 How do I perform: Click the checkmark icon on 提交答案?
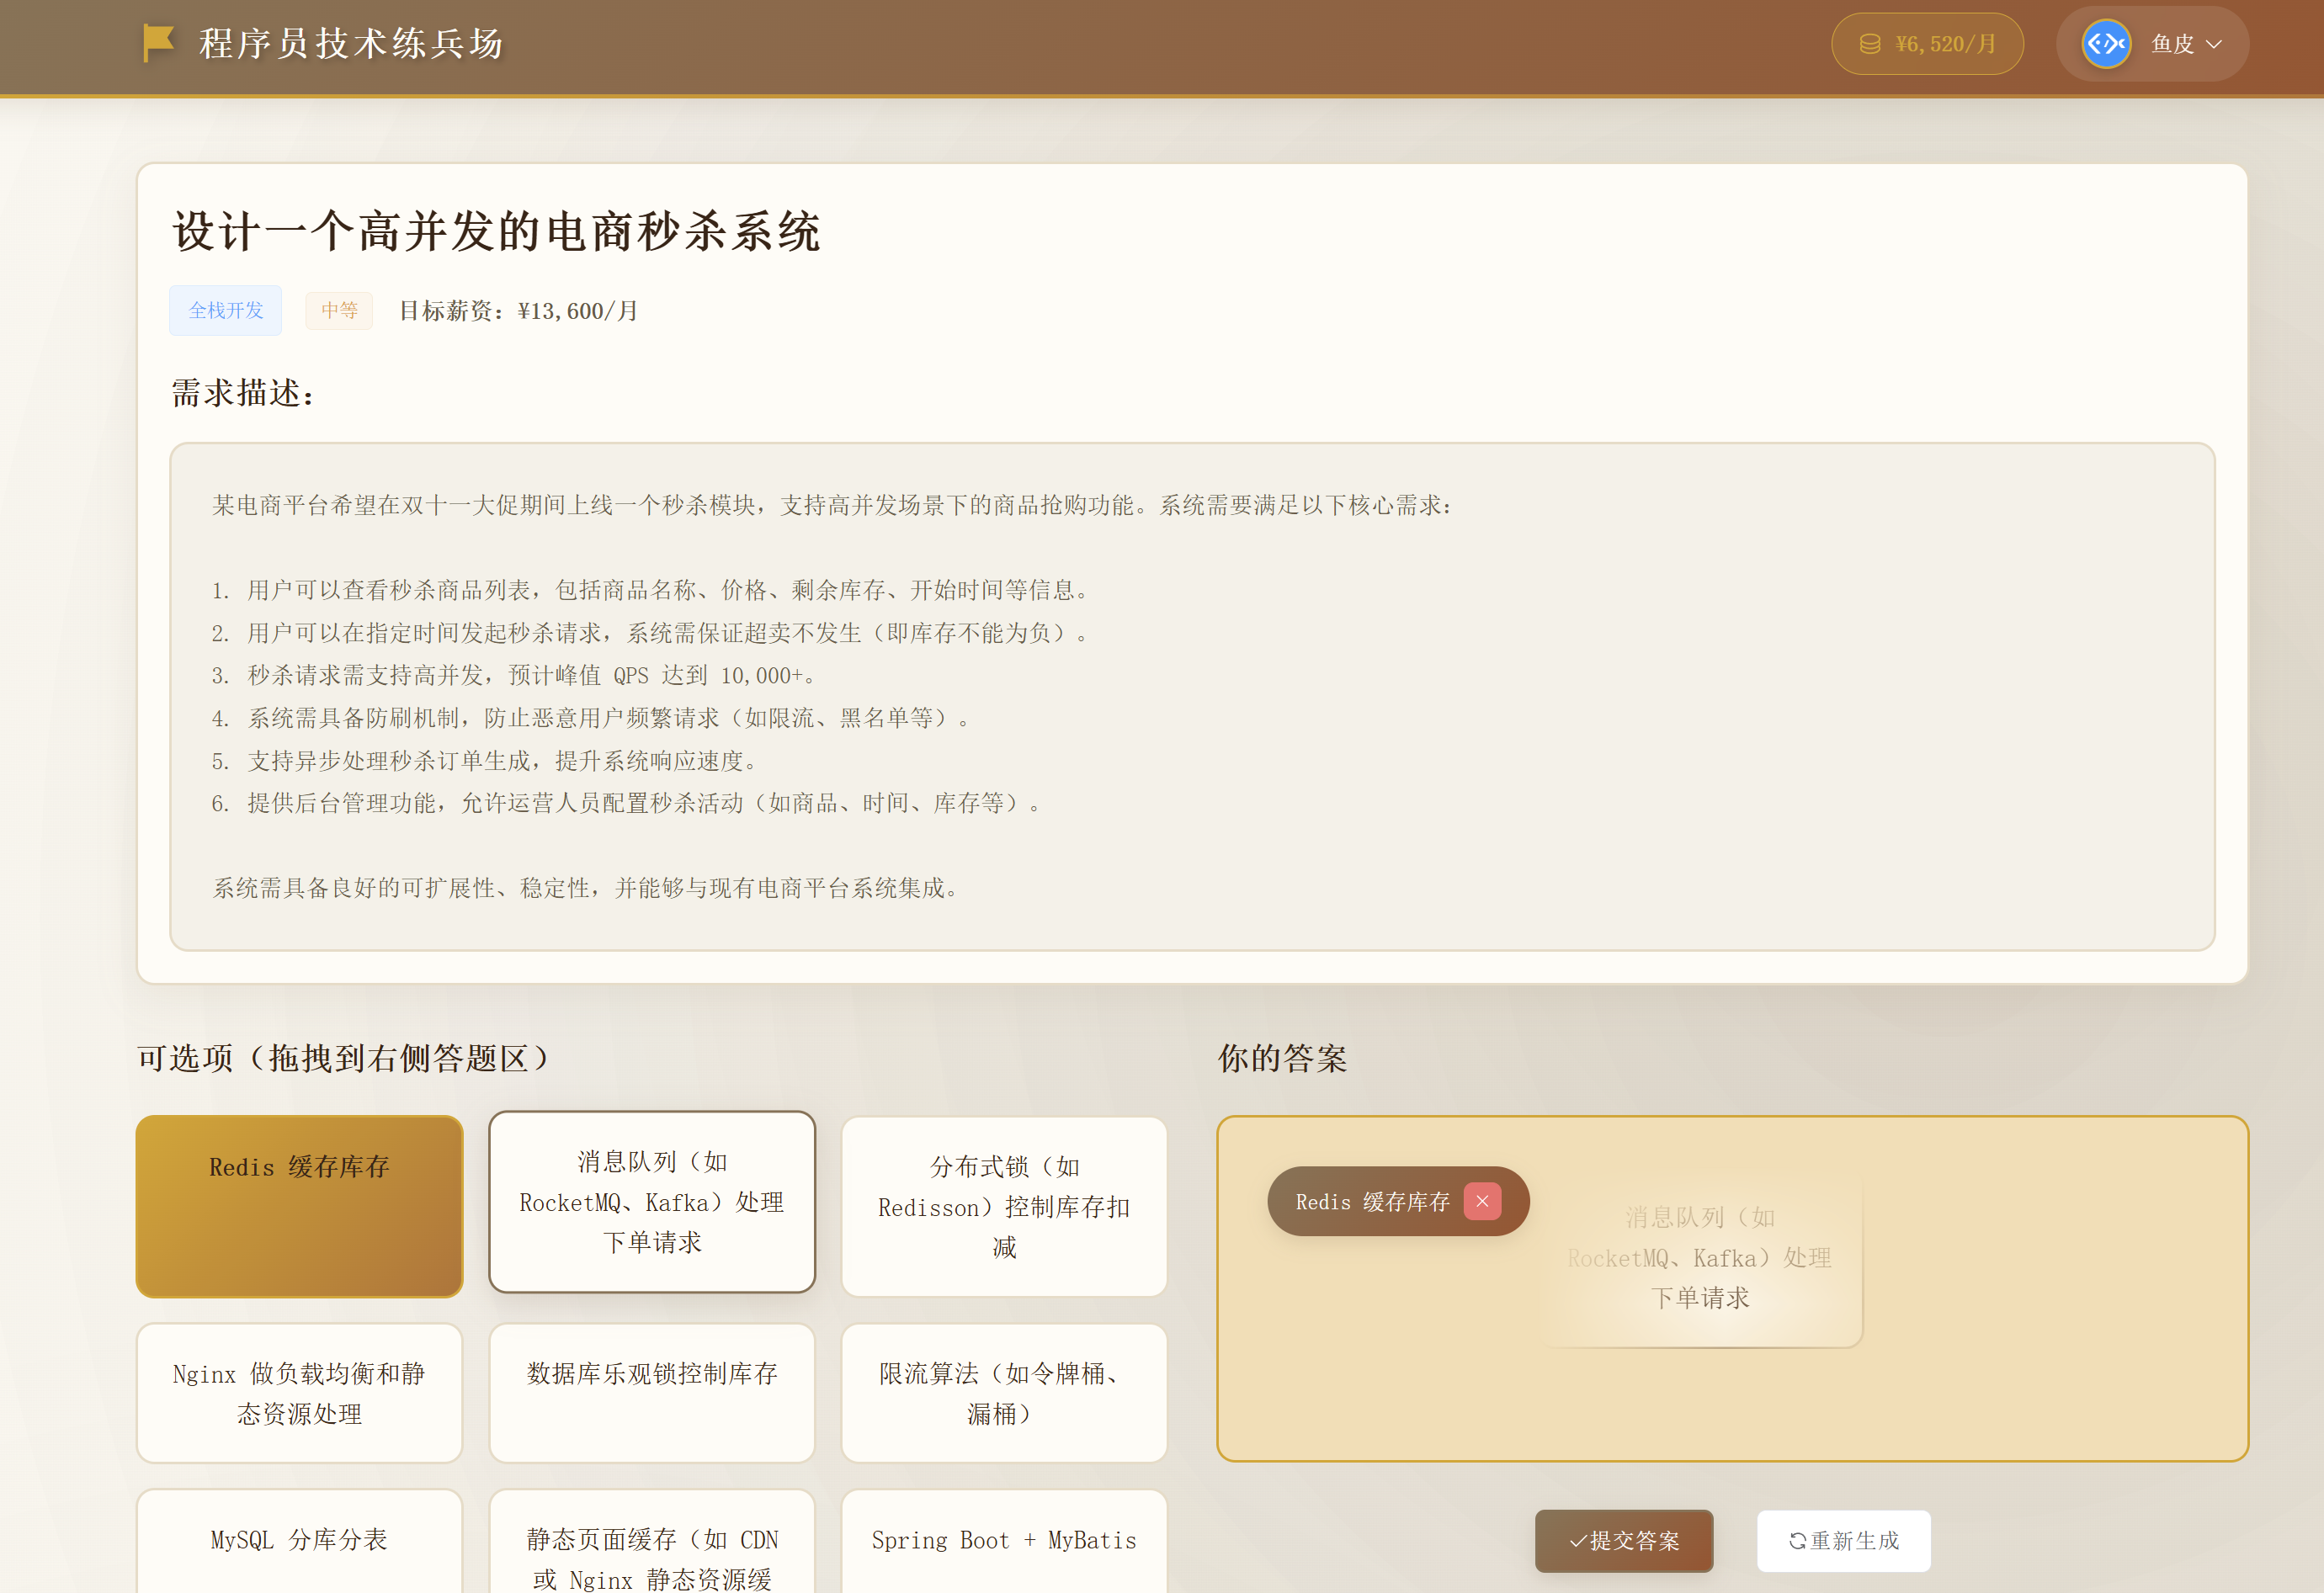click(x=1578, y=1541)
